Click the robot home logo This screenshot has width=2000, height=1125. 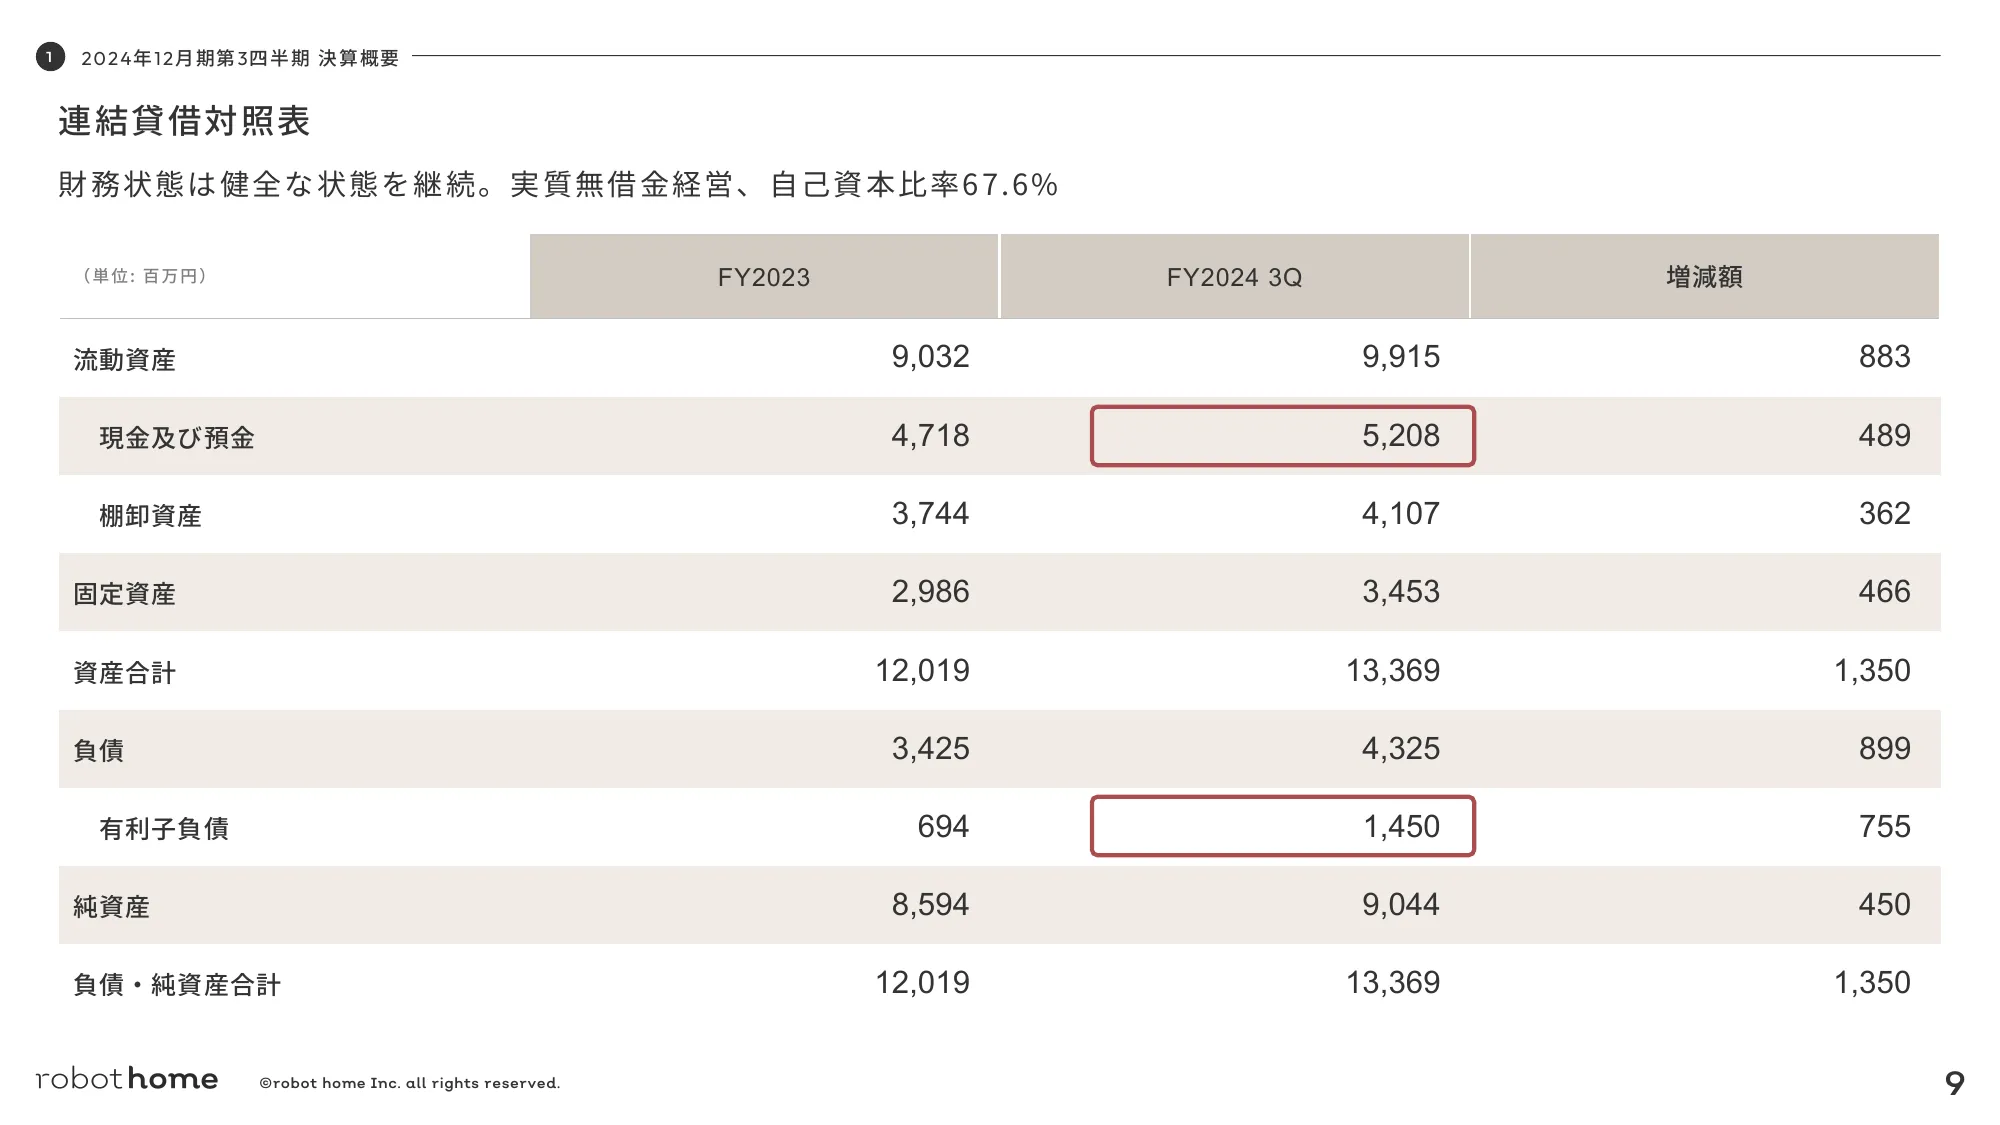point(127,1079)
